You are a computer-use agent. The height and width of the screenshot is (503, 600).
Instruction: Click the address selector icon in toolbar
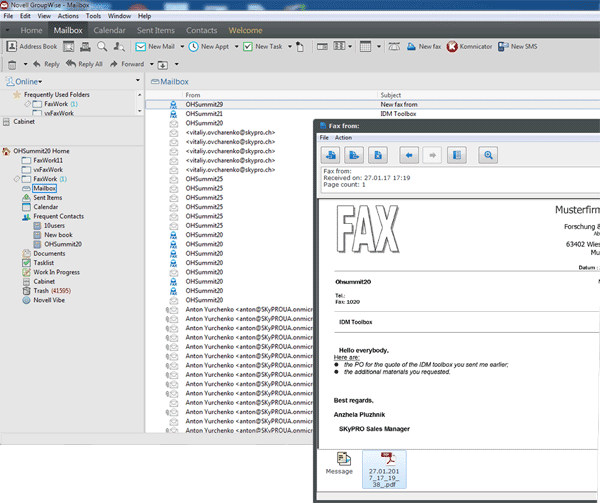[x=119, y=47]
